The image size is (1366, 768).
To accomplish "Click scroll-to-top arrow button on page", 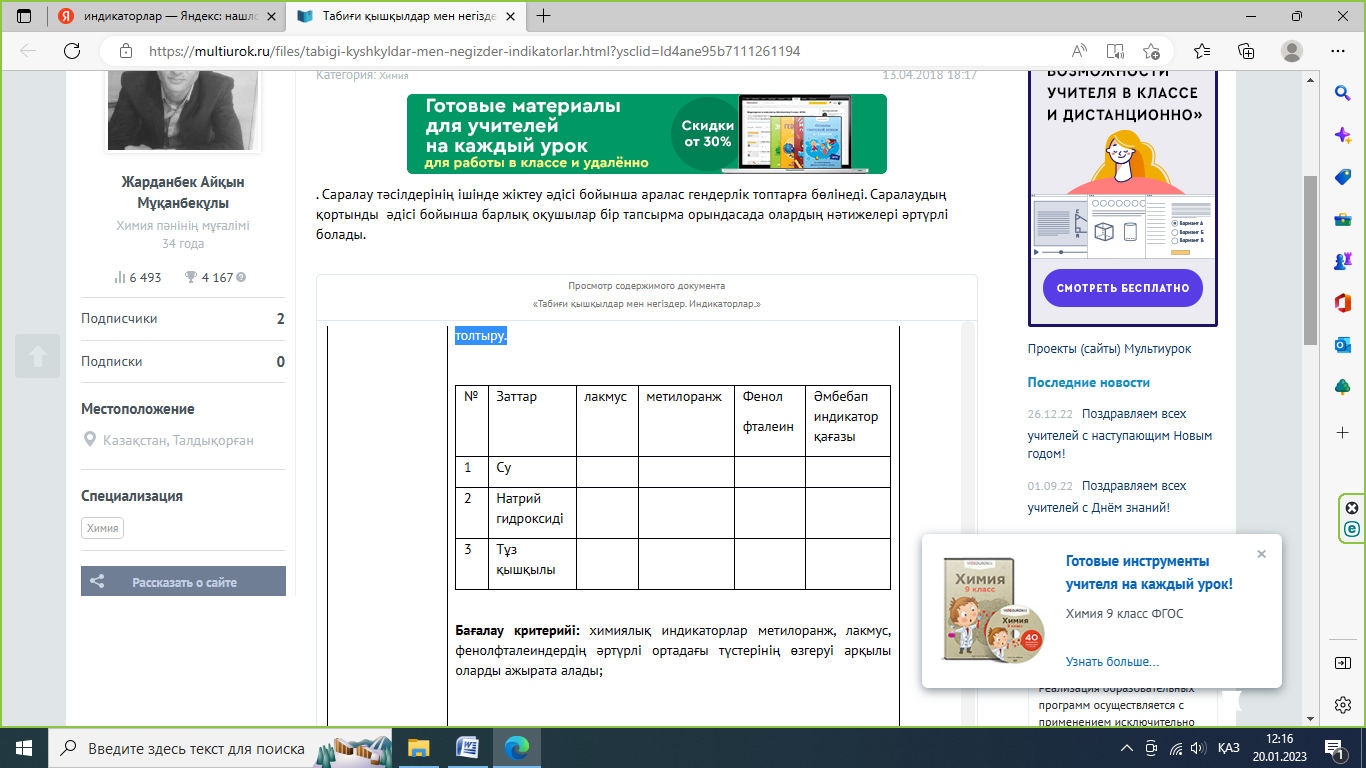I will (x=37, y=356).
